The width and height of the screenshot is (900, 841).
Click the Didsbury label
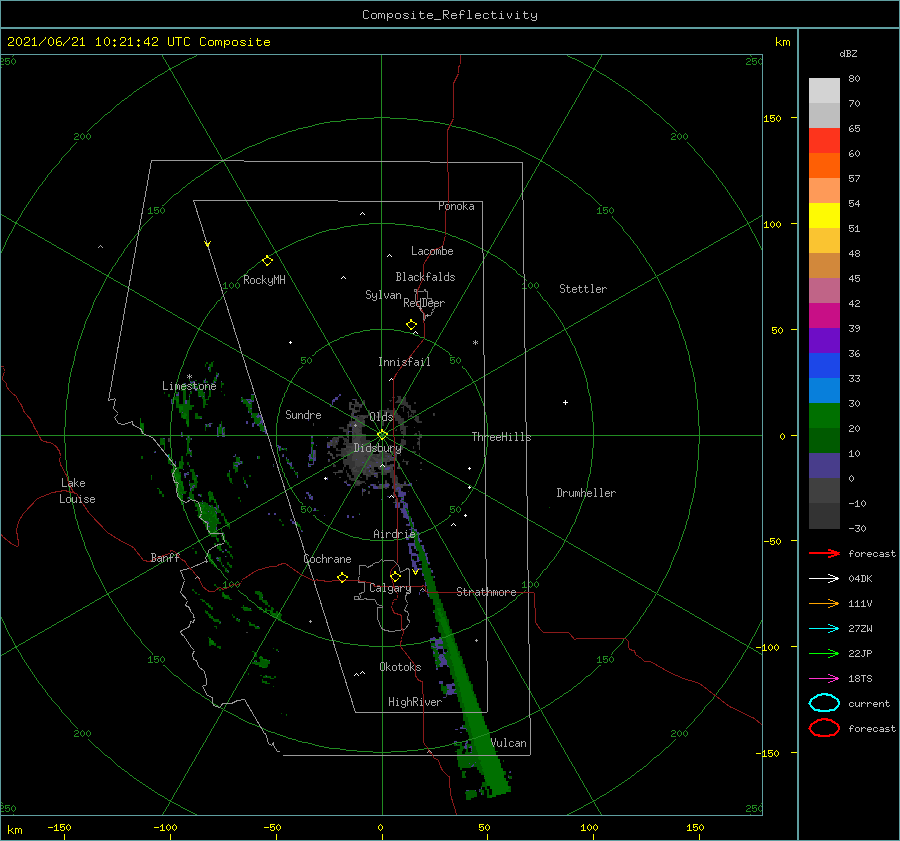(x=377, y=448)
